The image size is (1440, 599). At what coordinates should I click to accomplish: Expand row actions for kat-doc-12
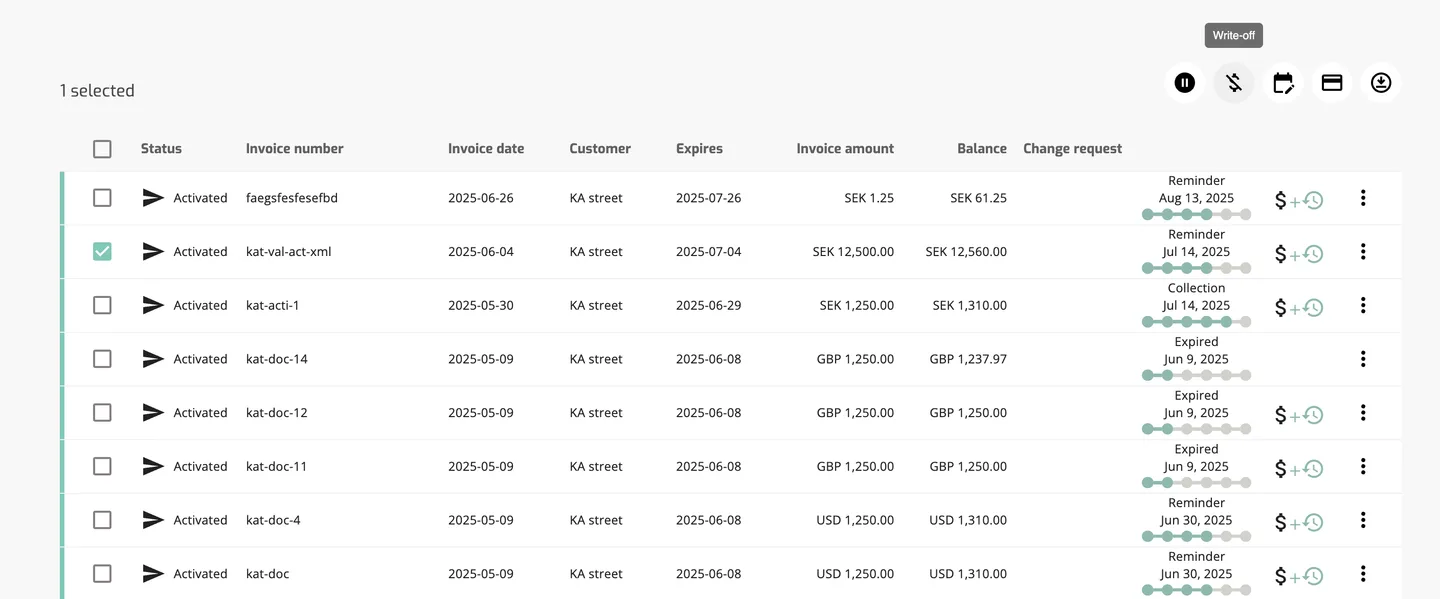point(1363,413)
